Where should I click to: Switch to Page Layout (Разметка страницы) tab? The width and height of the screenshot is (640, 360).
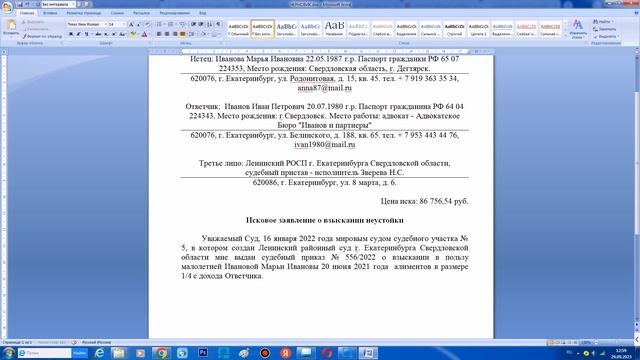pyautogui.click(x=84, y=13)
